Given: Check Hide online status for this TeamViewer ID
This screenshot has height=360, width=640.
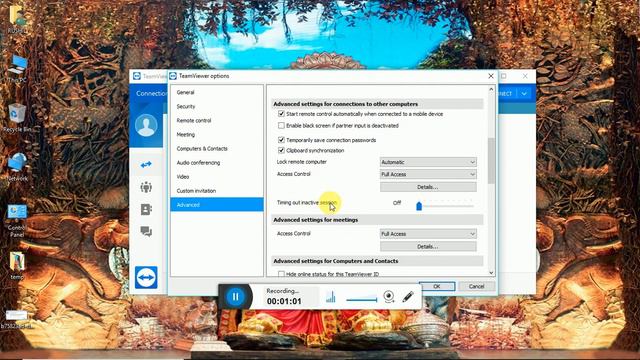Looking at the screenshot, I should [281, 274].
